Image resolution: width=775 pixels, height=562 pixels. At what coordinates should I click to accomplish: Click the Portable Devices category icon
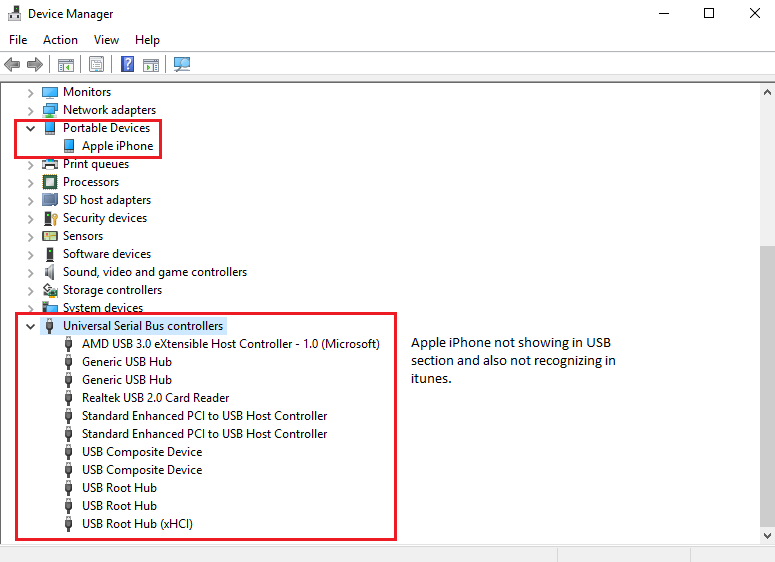50,128
